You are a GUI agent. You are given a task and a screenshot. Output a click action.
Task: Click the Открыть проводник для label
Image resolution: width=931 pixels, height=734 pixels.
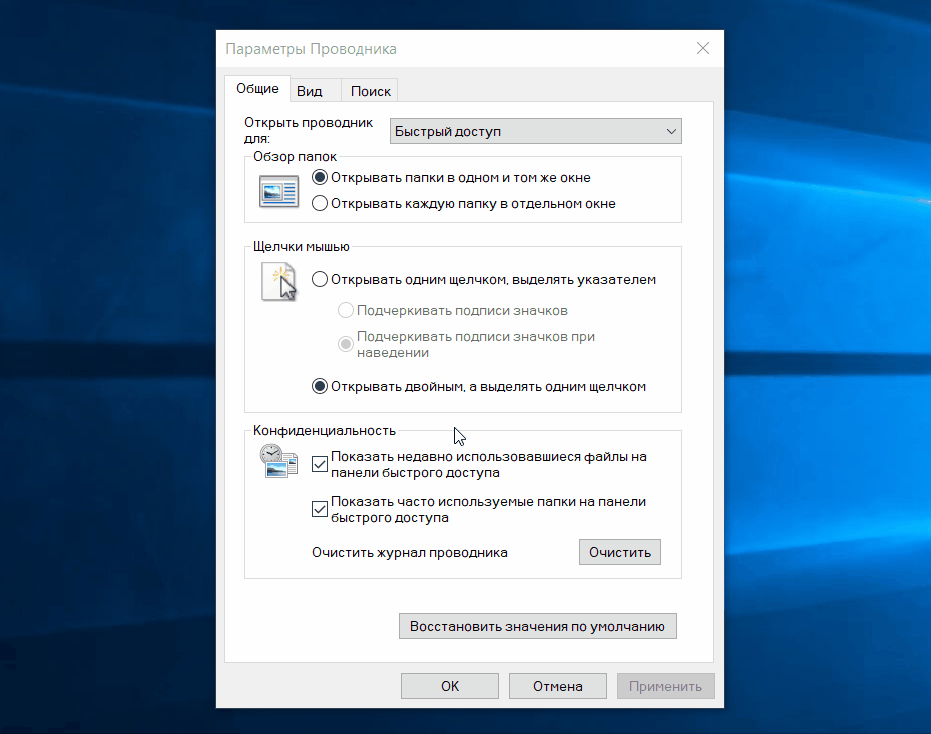(x=308, y=131)
